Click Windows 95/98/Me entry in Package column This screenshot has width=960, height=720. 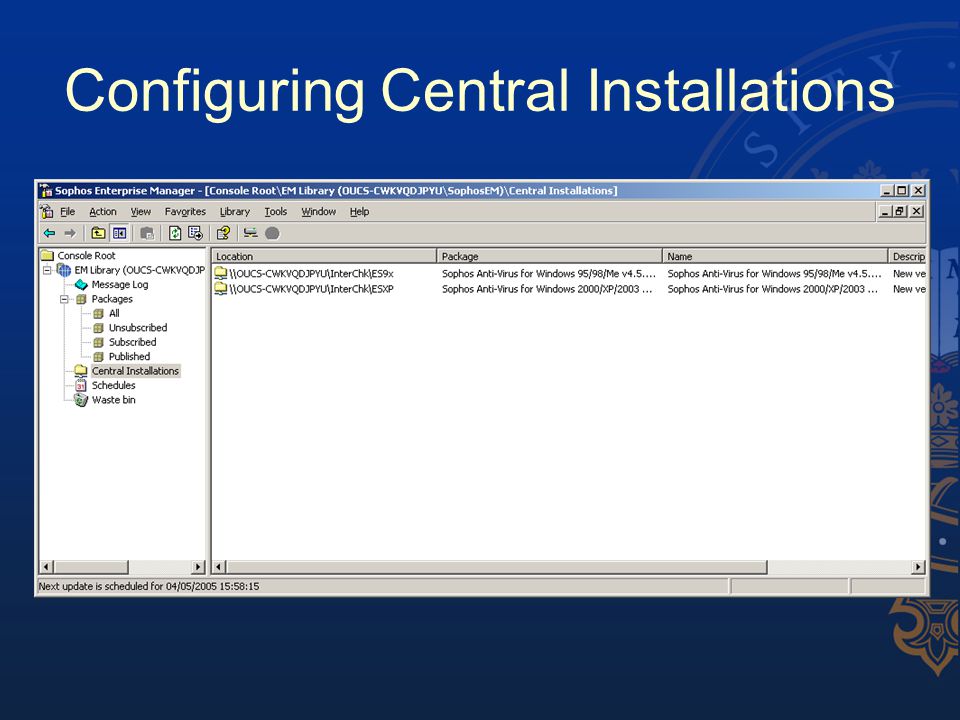pos(549,274)
